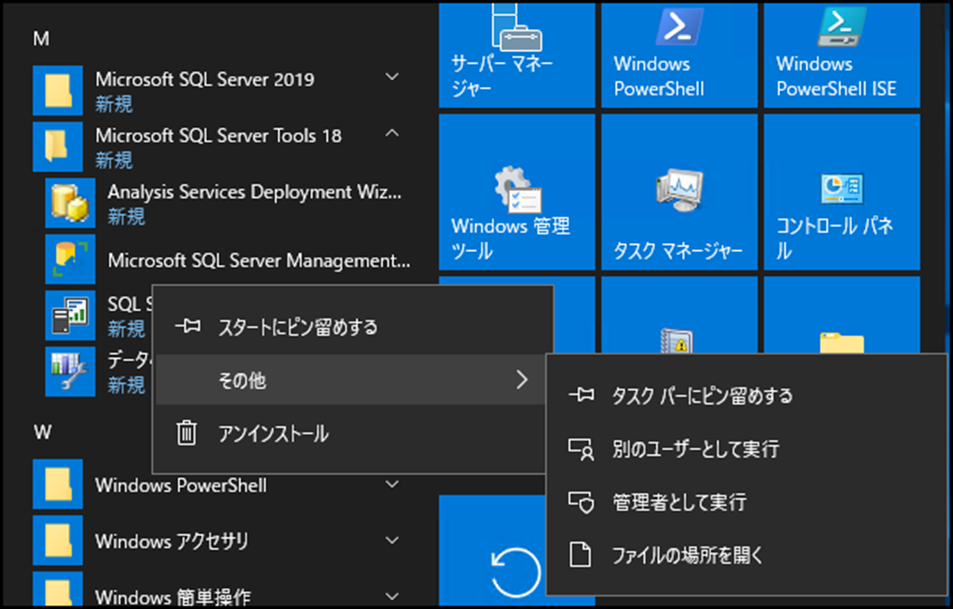Open the コントロール パネル tile
The width and height of the screenshot is (953, 609).
(842, 192)
